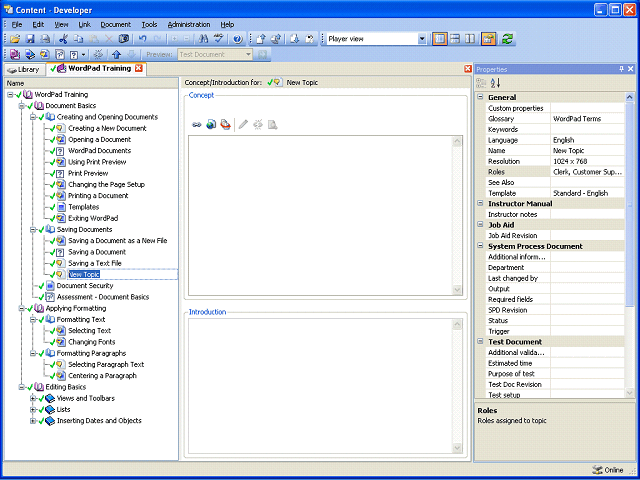Expand the Views and Toolbars node
This screenshot has width=640, height=480.
33,398
